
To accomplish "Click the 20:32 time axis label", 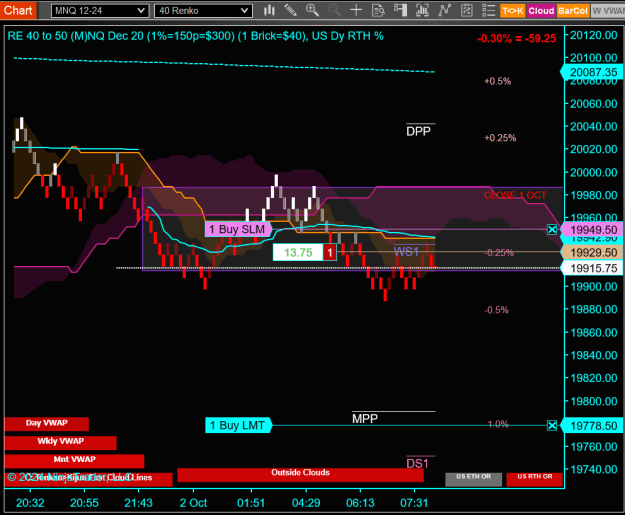I will [30, 503].
